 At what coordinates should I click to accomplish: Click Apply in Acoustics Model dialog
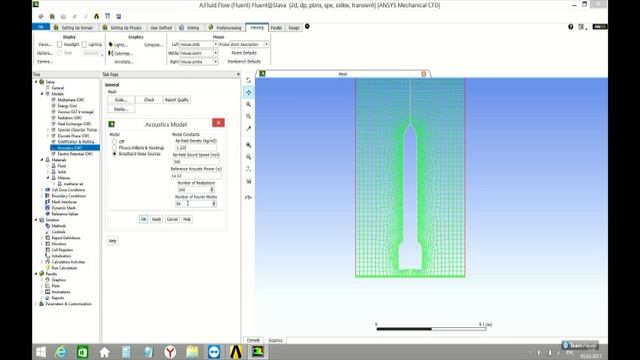tap(156, 219)
